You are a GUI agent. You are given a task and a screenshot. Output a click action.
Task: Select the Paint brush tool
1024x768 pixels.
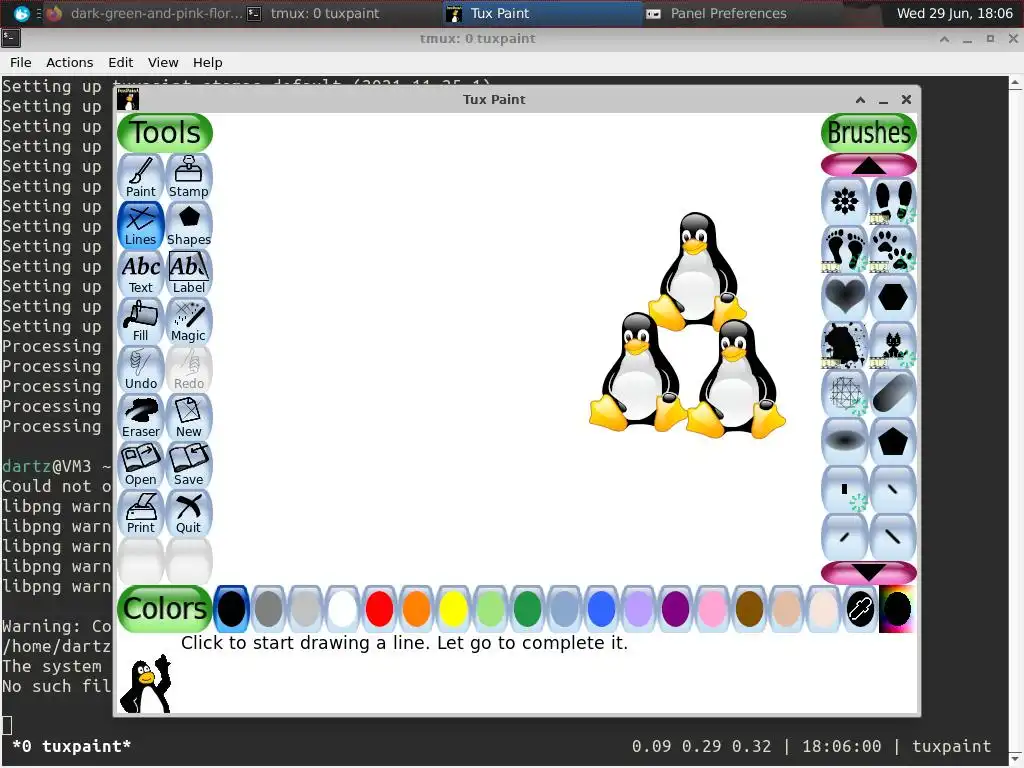click(x=140, y=176)
